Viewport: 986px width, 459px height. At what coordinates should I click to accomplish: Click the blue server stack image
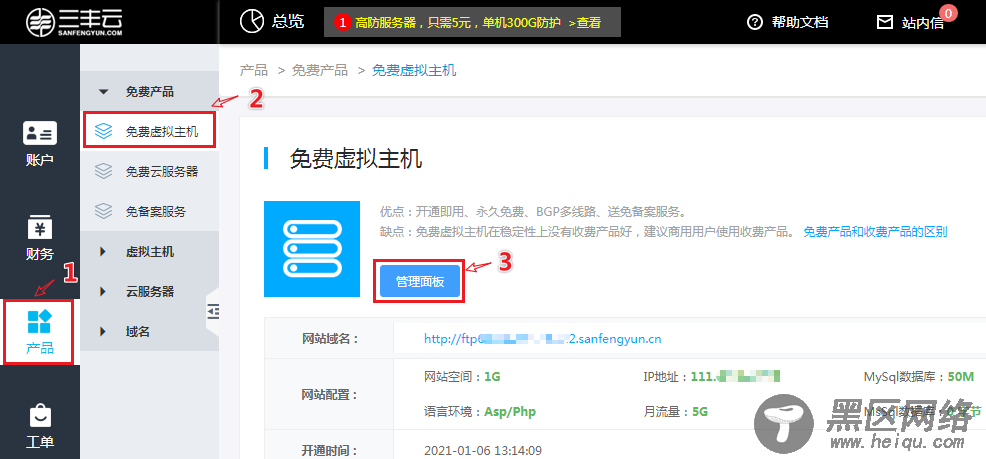312,249
